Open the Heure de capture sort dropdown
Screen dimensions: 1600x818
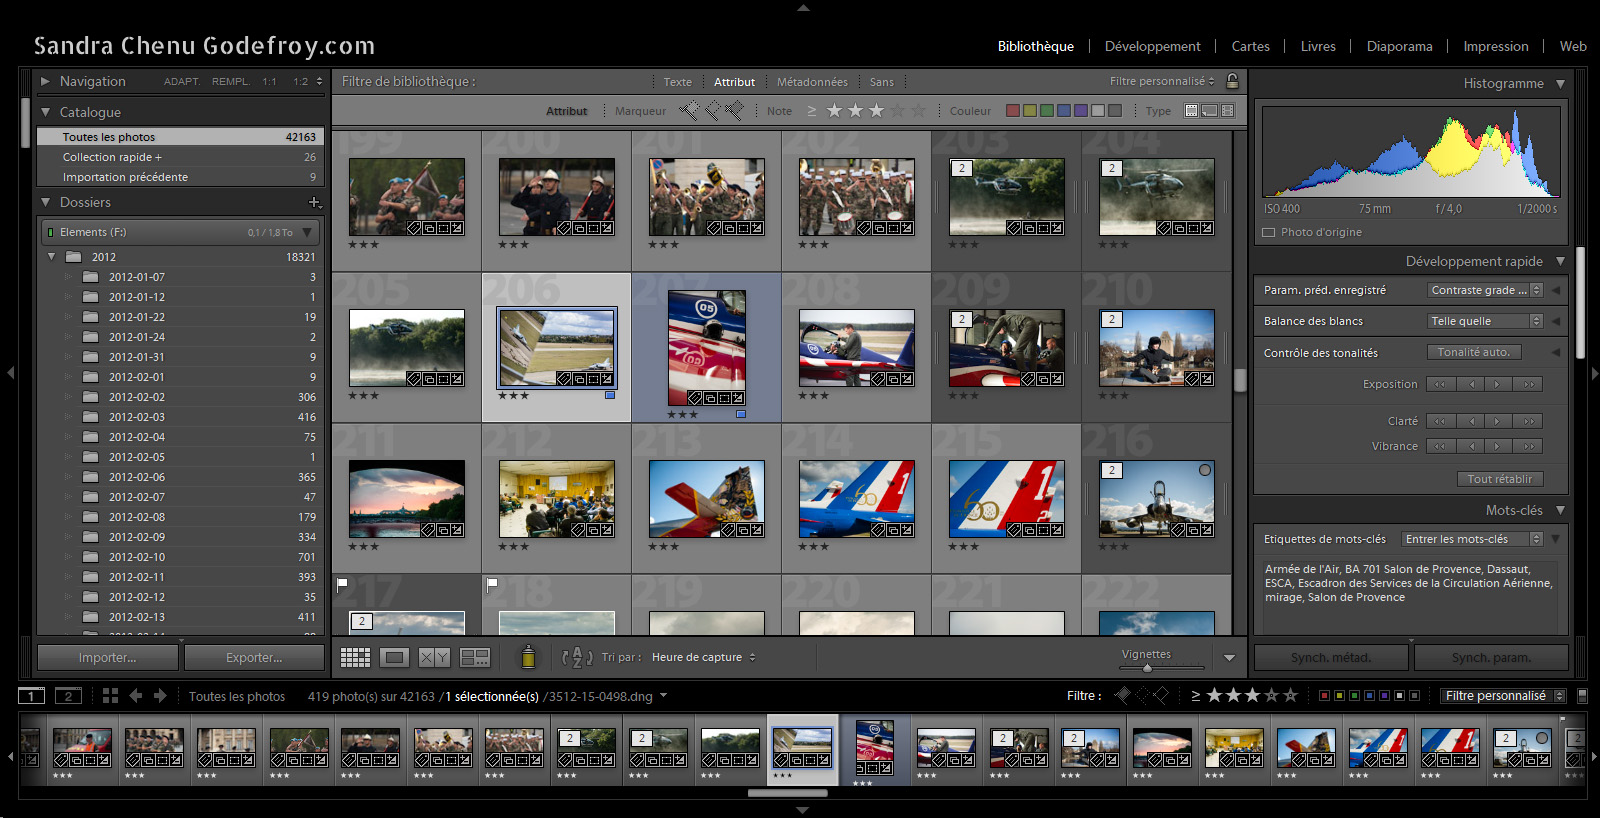(704, 657)
